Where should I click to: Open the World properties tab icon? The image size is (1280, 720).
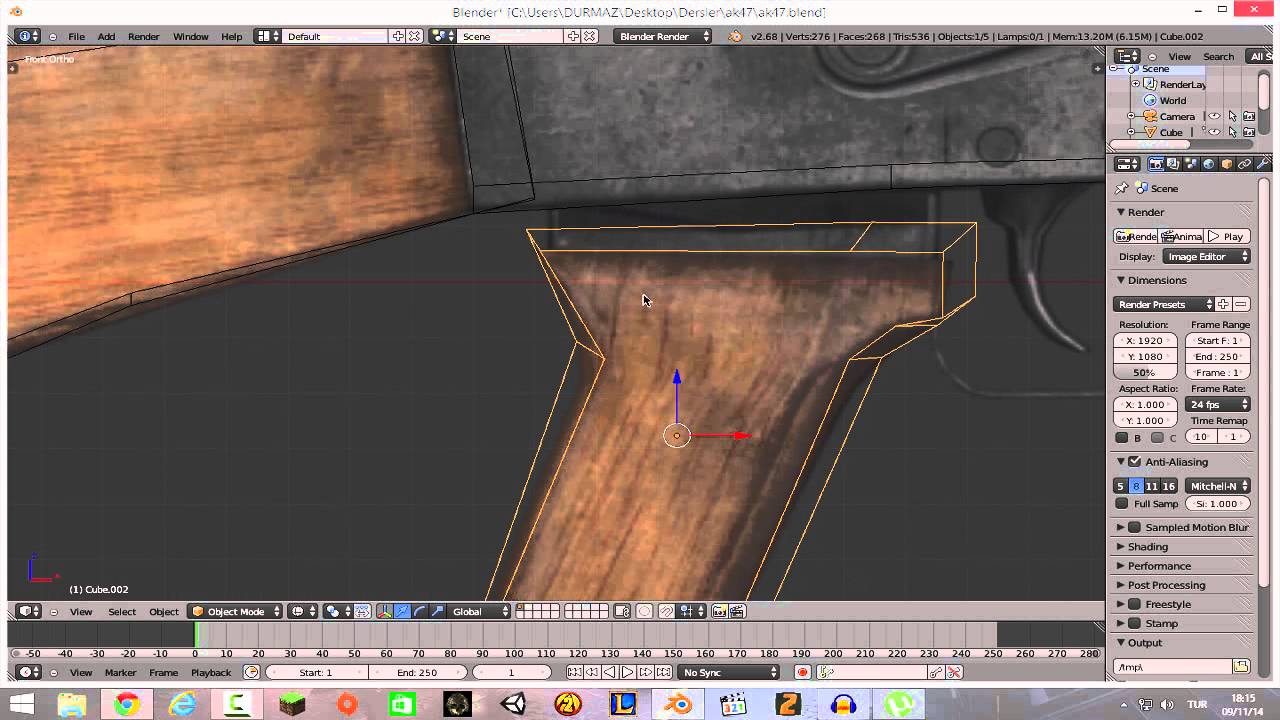(1209, 164)
